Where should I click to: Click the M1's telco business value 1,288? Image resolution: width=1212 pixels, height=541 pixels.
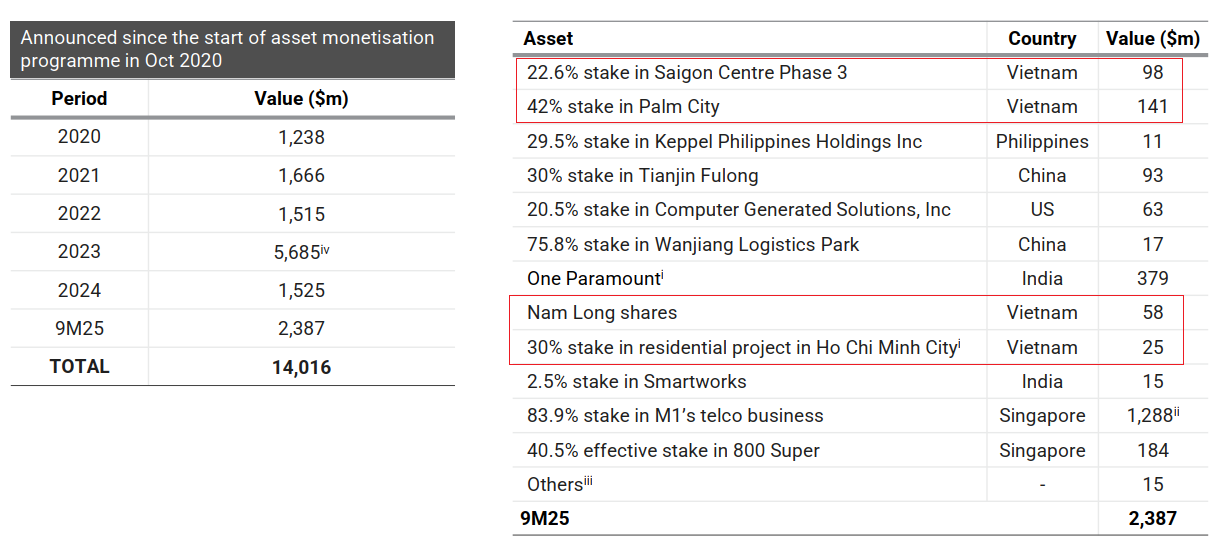pyautogui.click(x=1148, y=416)
